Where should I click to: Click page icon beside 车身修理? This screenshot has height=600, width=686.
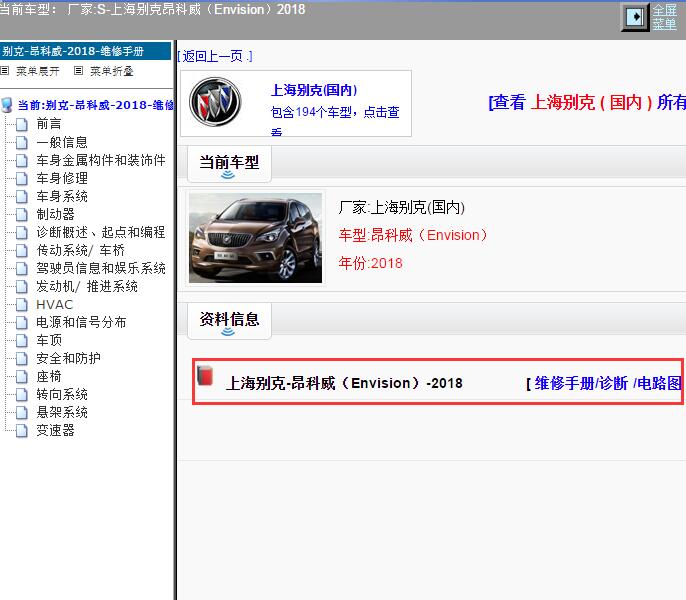pyautogui.click(x=22, y=179)
